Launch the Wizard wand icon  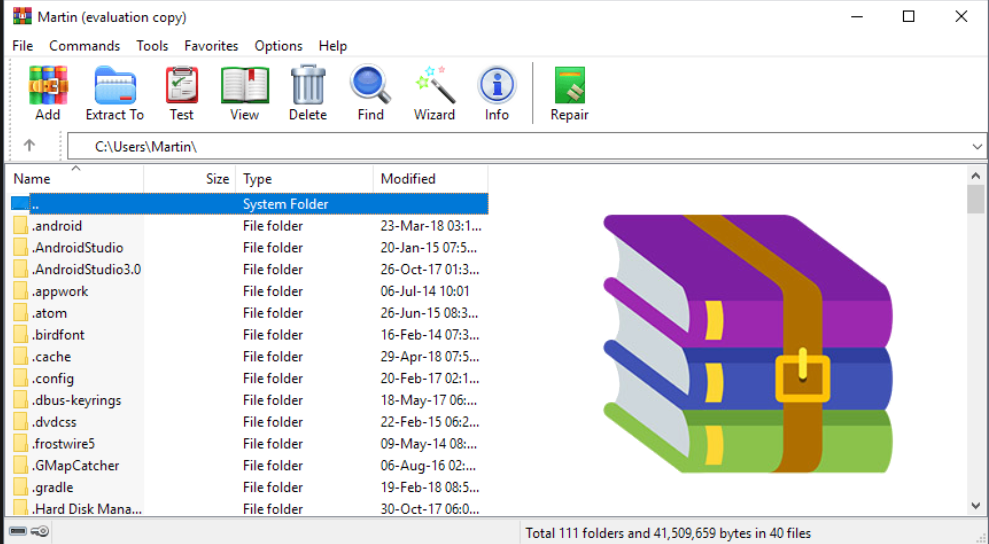pos(435,84)
